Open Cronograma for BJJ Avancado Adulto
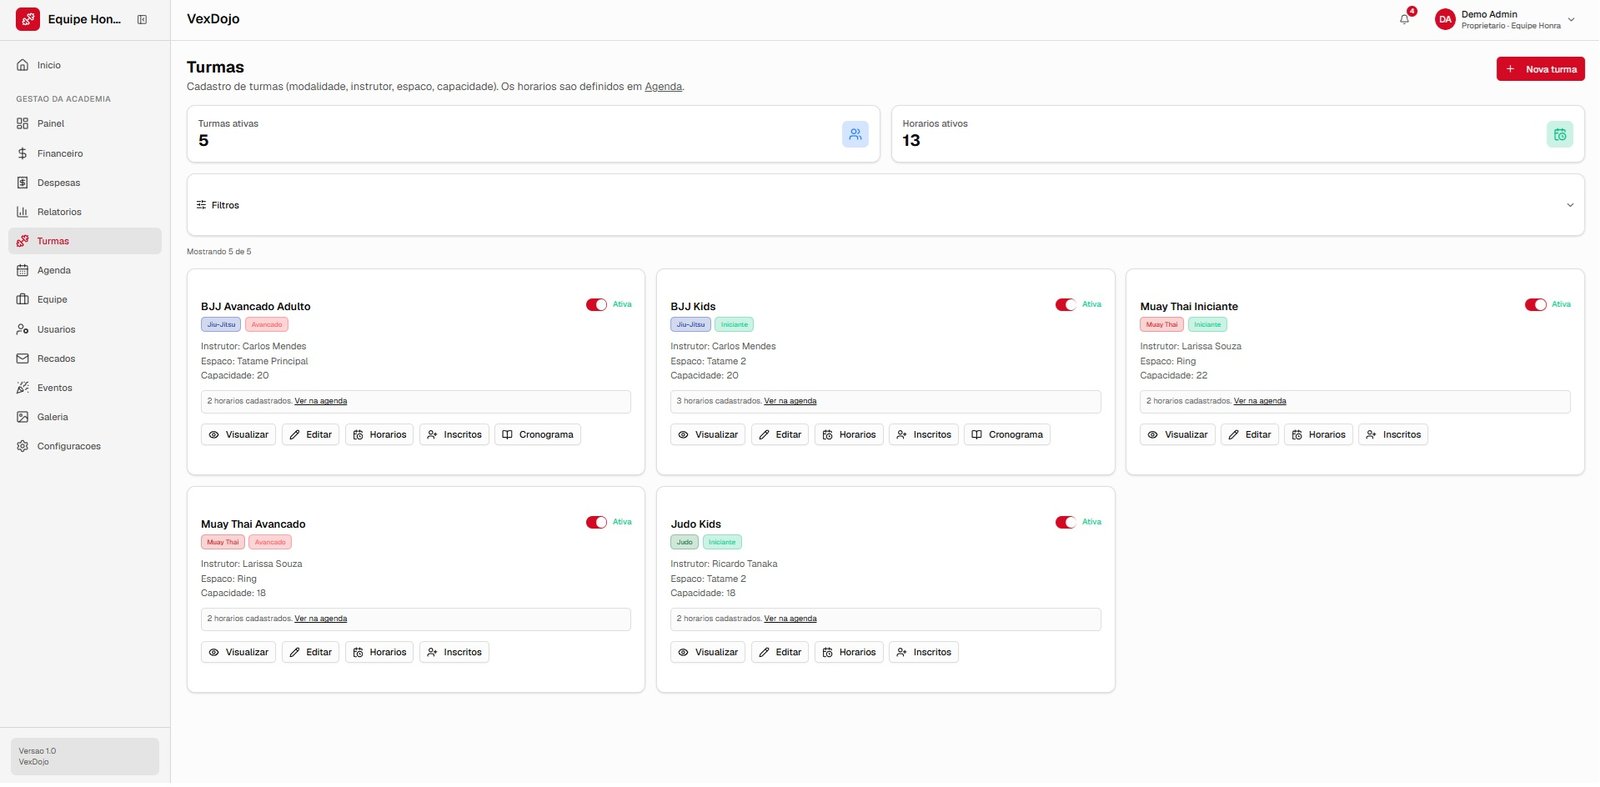1600x787 pixels. [x=537, y=435]
